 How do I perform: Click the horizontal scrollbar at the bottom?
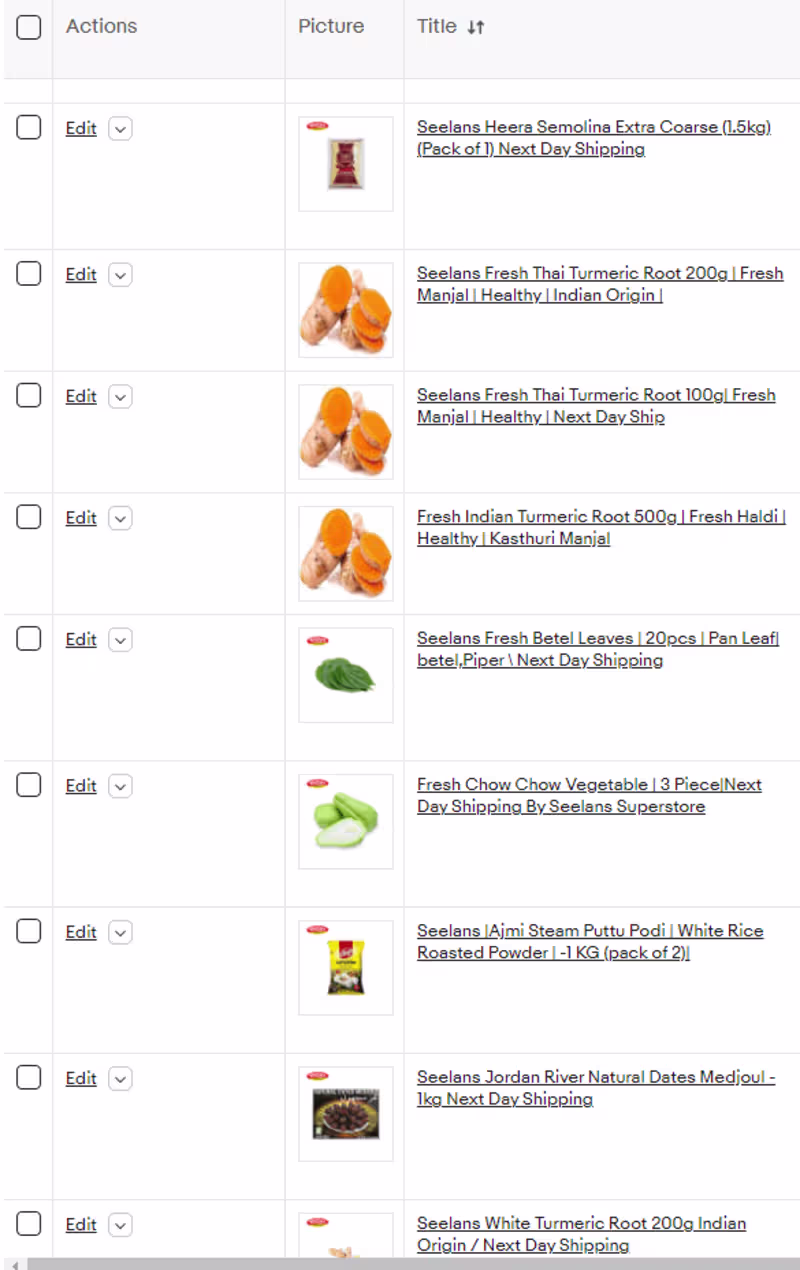pyautogui.click(x=400, y=1264)
